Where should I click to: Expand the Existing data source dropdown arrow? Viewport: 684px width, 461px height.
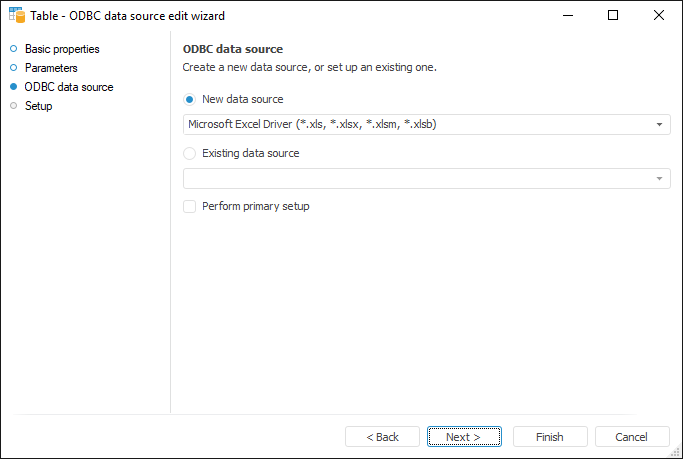click(x=660, y=179)
